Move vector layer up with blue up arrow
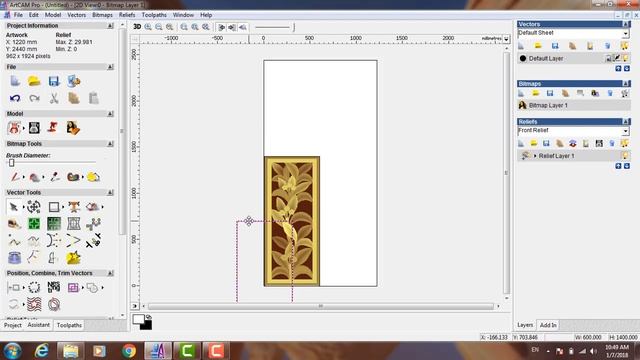 click(618, 69)
